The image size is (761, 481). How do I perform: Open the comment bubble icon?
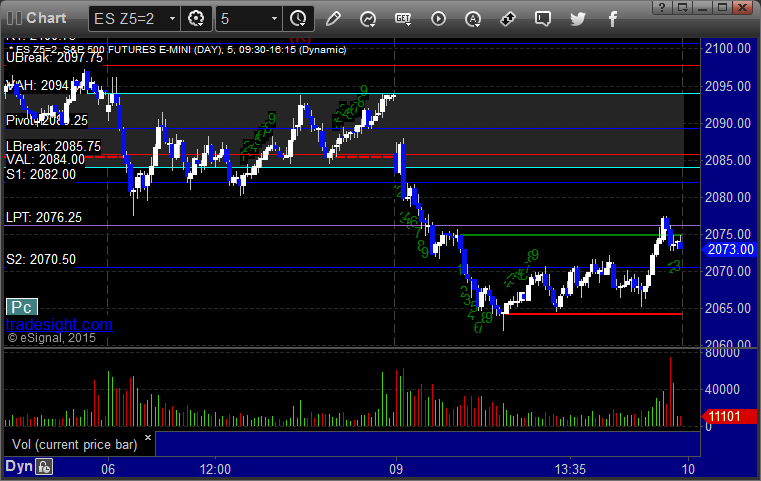[x=543, y=19]
